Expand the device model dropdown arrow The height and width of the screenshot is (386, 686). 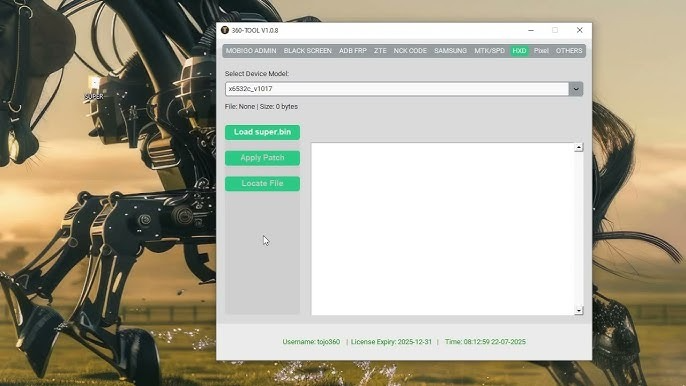576,89
